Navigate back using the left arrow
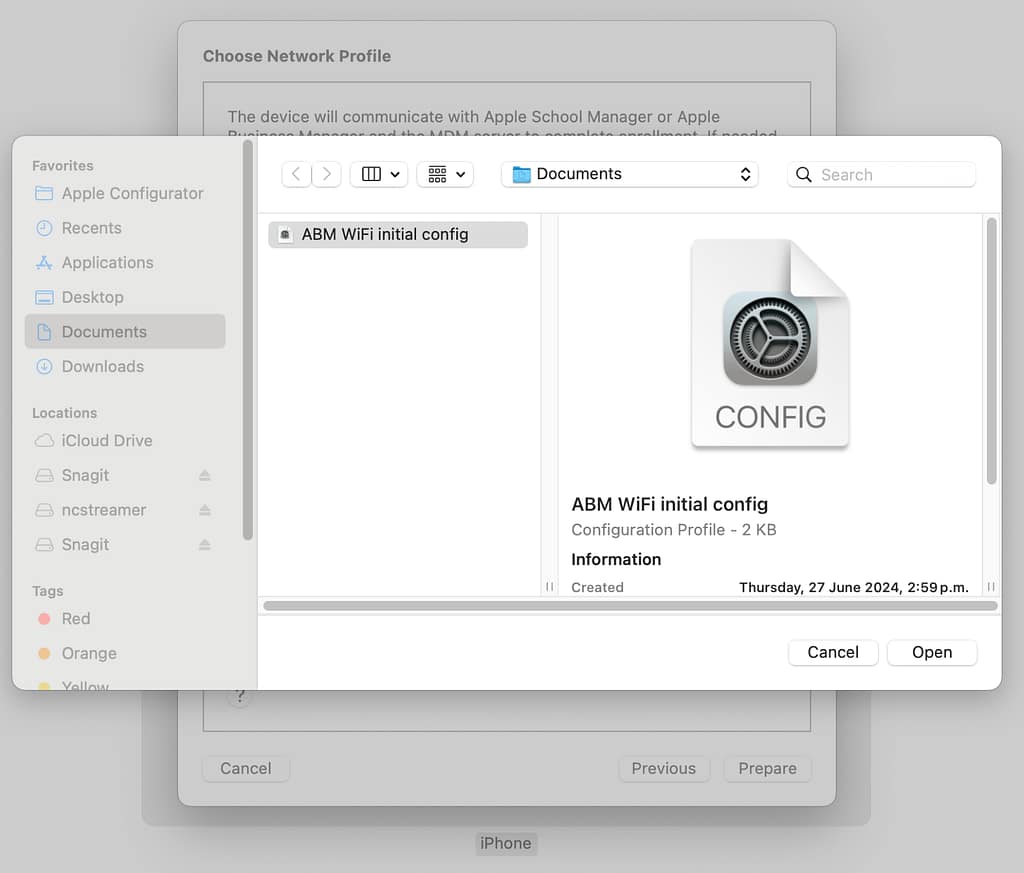Screen dimensions: 1024x873 coord(296,174)
